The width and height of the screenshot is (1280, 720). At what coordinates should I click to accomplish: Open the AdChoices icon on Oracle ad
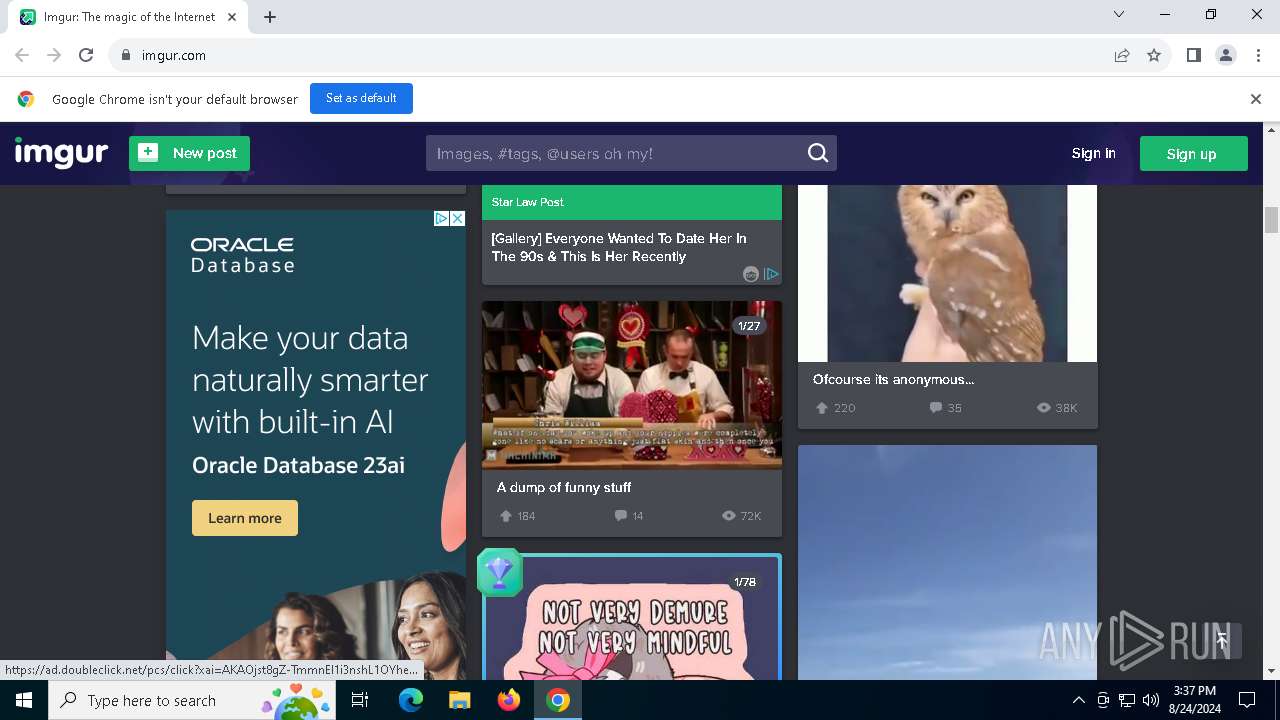441,218
